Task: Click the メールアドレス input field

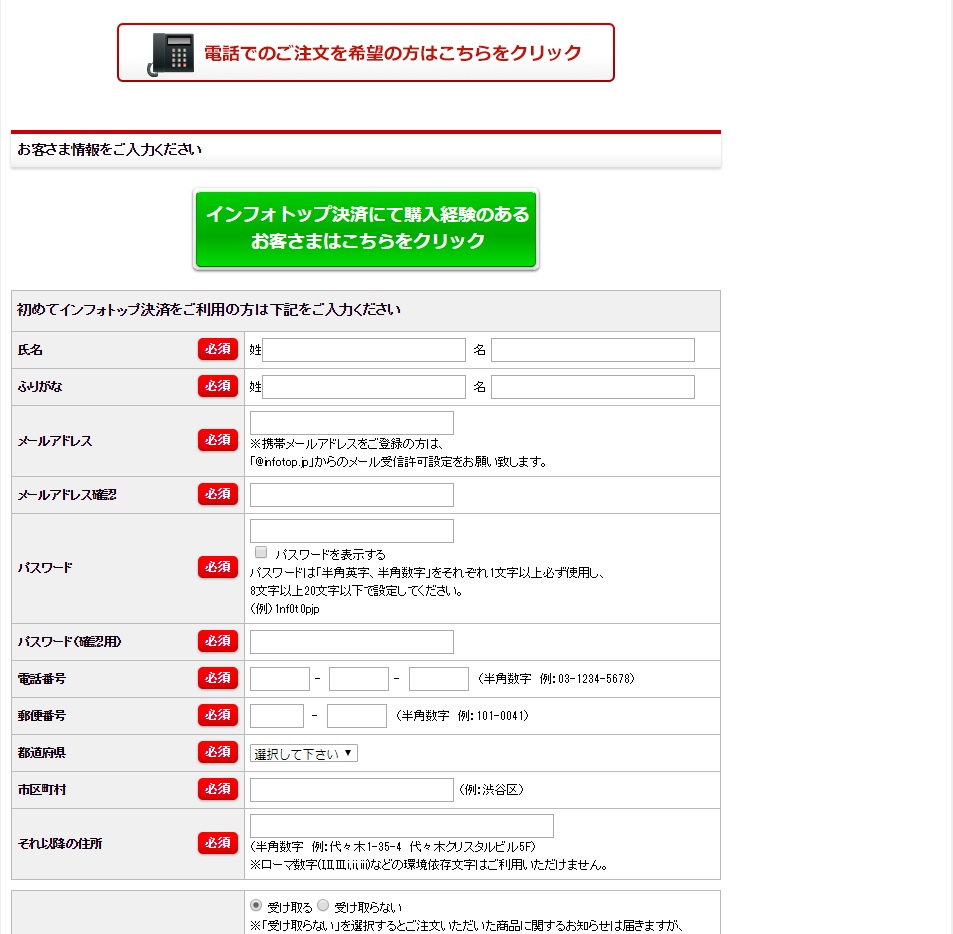Action: click(351, 423)
